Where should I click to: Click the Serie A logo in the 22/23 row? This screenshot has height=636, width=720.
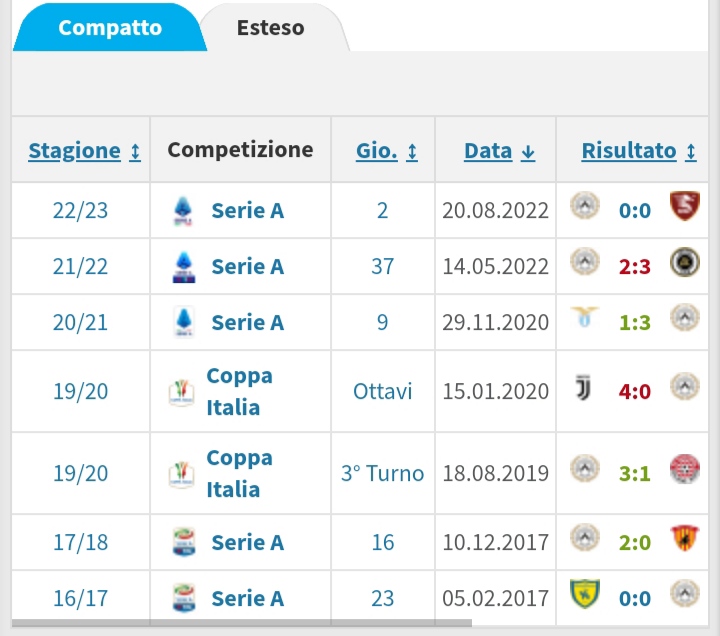pos(183,210)
